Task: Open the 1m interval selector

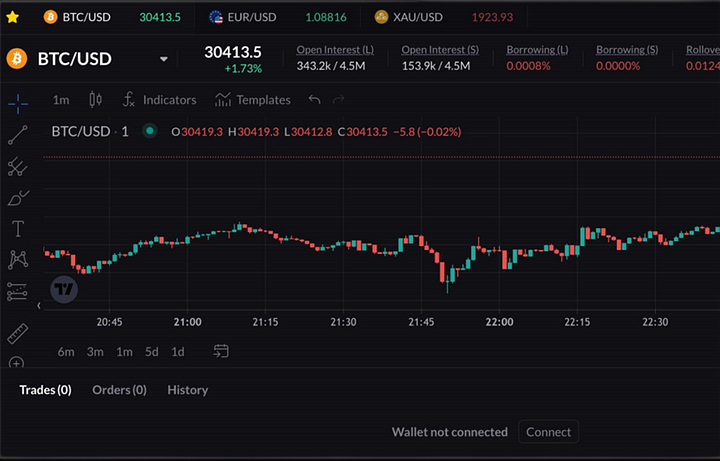Action: [x=61, y=100]
